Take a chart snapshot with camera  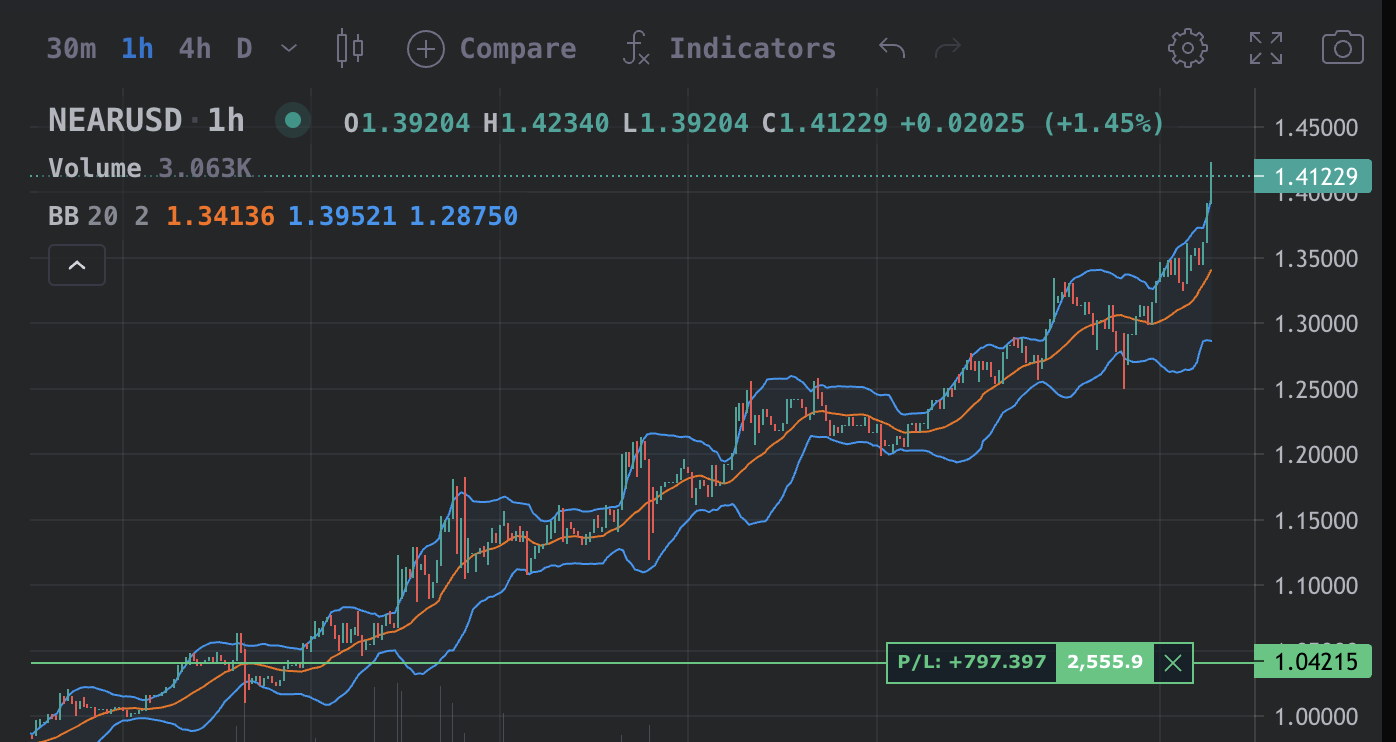pyautogui.click(x=1342, y=48)
